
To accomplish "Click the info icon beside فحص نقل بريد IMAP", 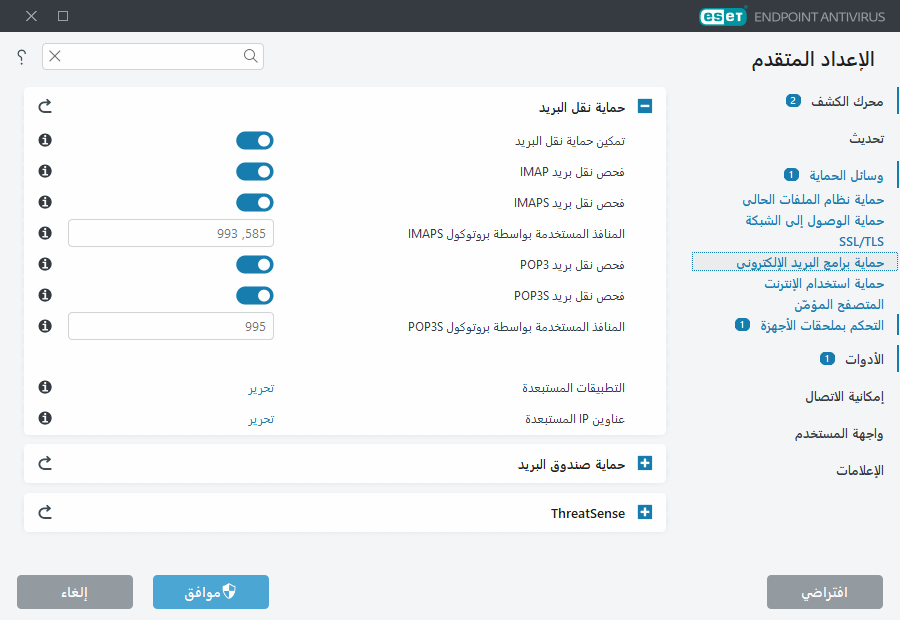I will click(x=43, y=171).
